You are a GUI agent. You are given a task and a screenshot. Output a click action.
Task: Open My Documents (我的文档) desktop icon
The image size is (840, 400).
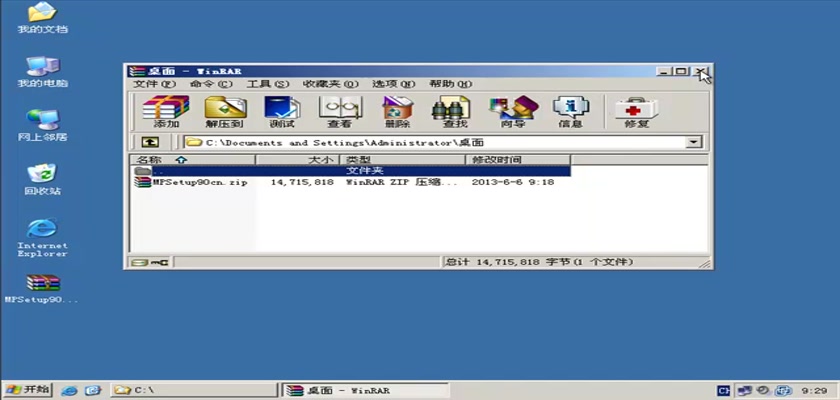pyautogui.click(x=42, y=17)
